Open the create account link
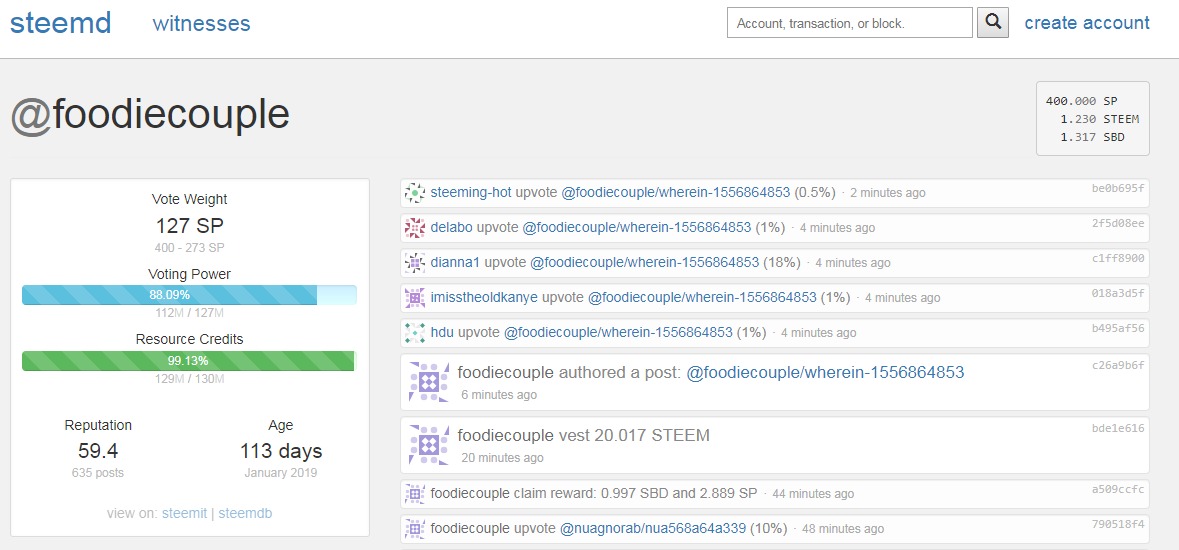The height and width of the screenshot is (550, 1179). coord(1087,23)
